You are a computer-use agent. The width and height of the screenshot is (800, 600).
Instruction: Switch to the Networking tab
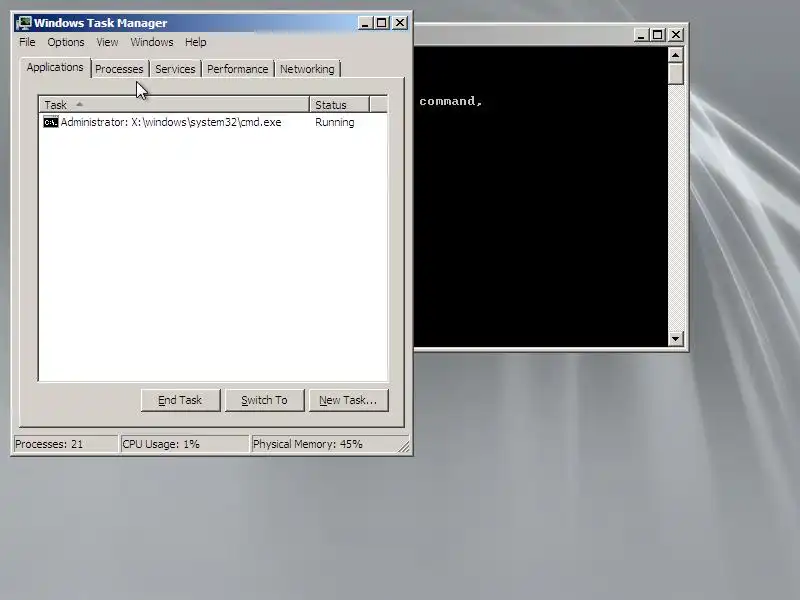pyautogui.click(x=307, y=69)
